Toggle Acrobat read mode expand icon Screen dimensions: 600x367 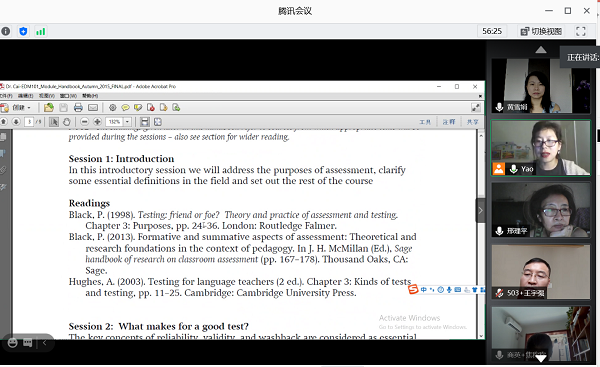click(476, 108)
